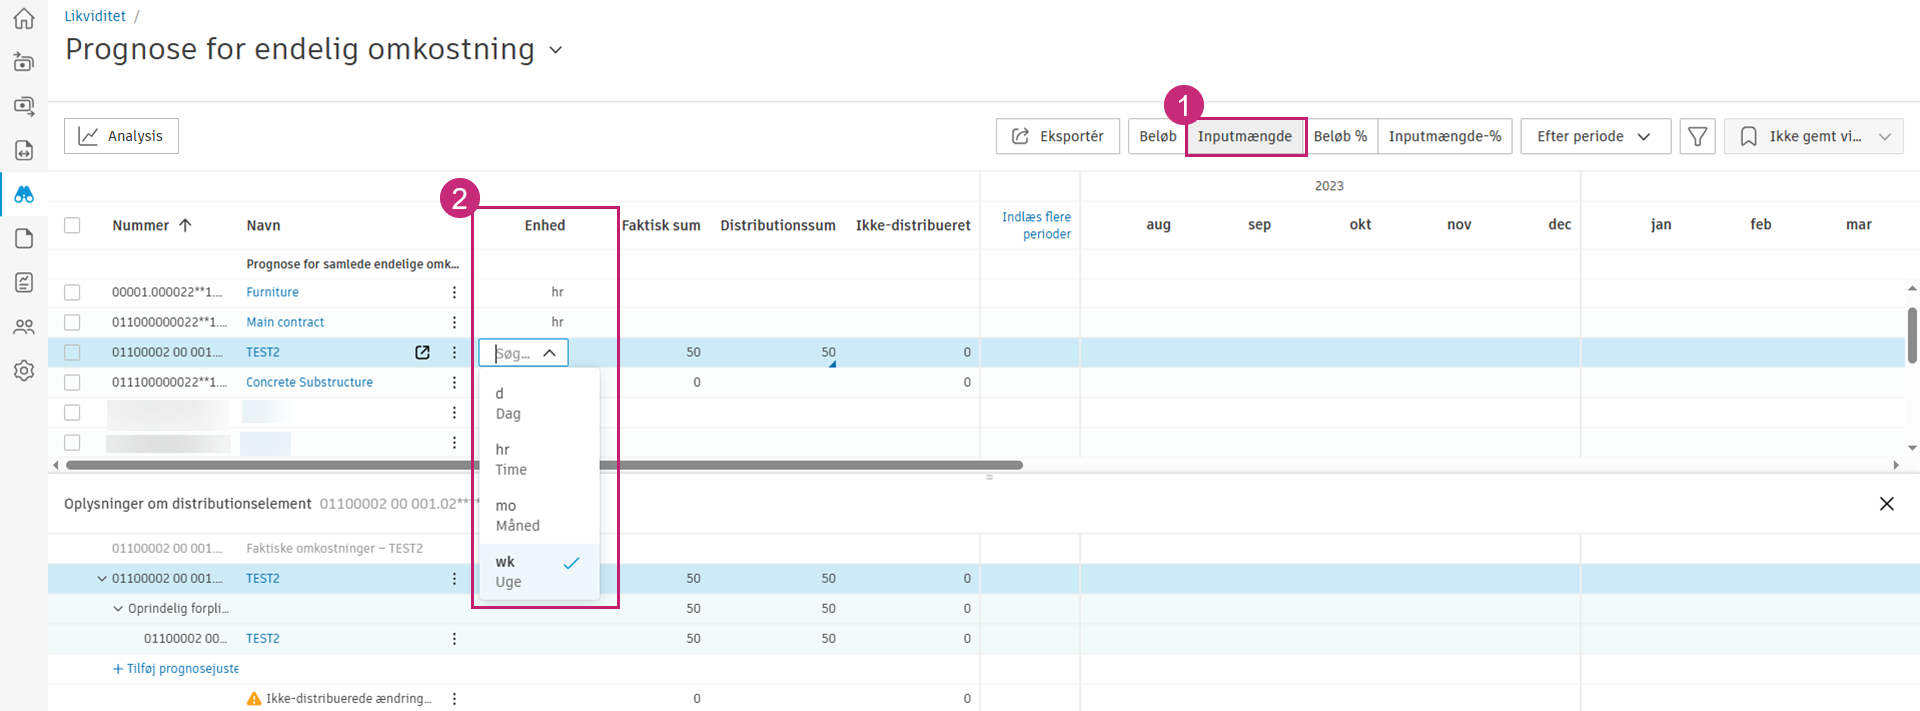
Task: Check the Main contract row checkbox
Action: [72, 322]
